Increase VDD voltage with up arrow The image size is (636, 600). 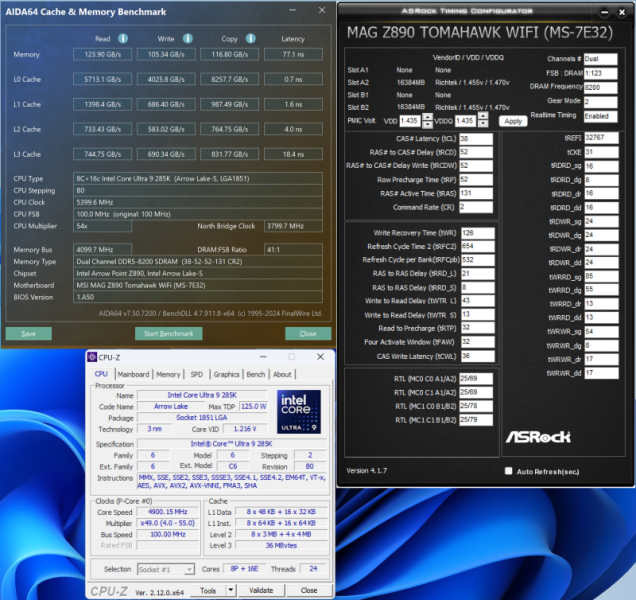[x=427, y=117]
